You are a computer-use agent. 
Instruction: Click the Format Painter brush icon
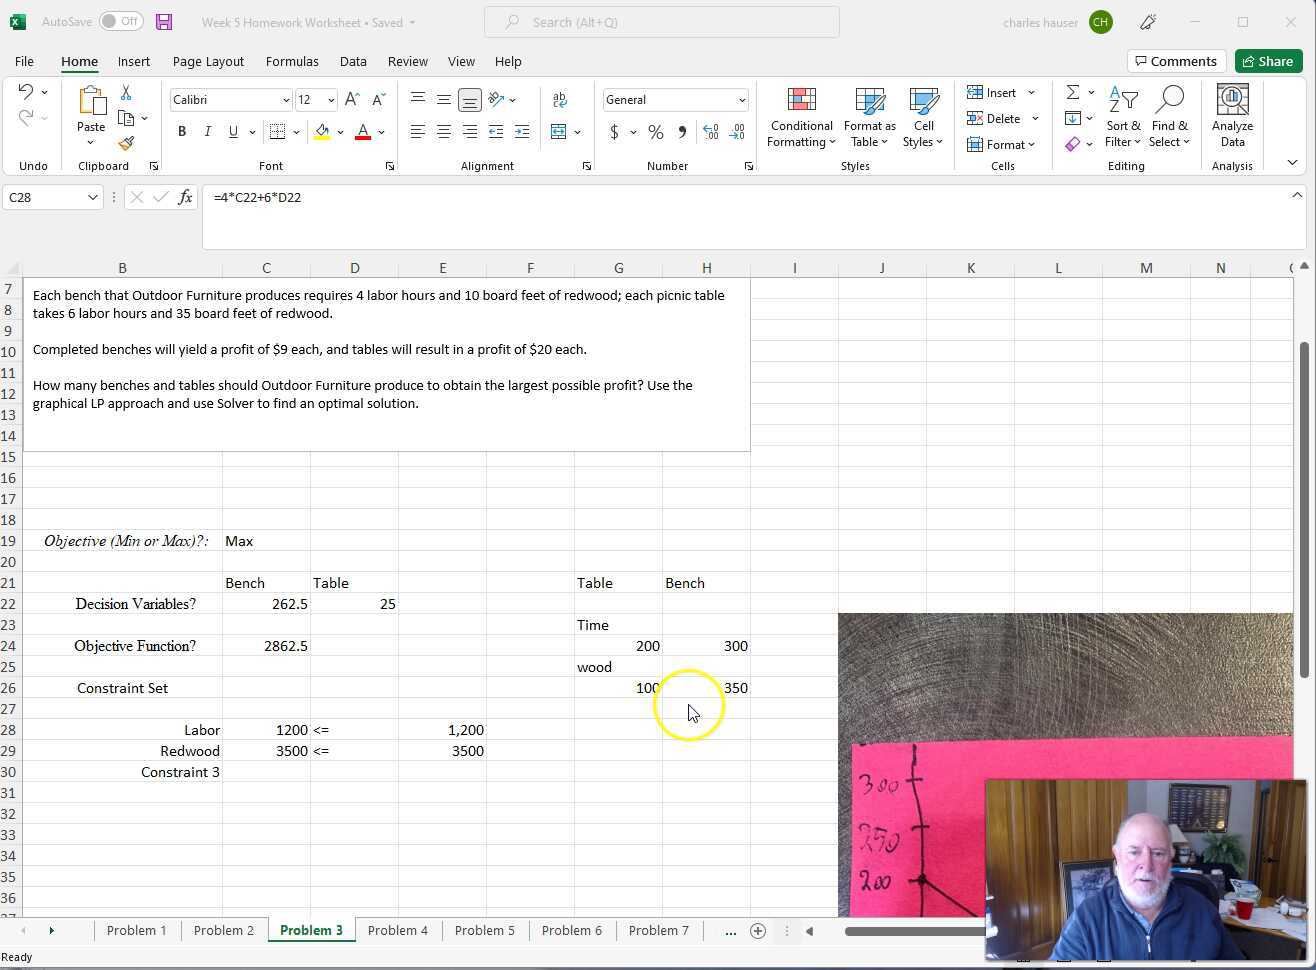[x=126, y=144]
